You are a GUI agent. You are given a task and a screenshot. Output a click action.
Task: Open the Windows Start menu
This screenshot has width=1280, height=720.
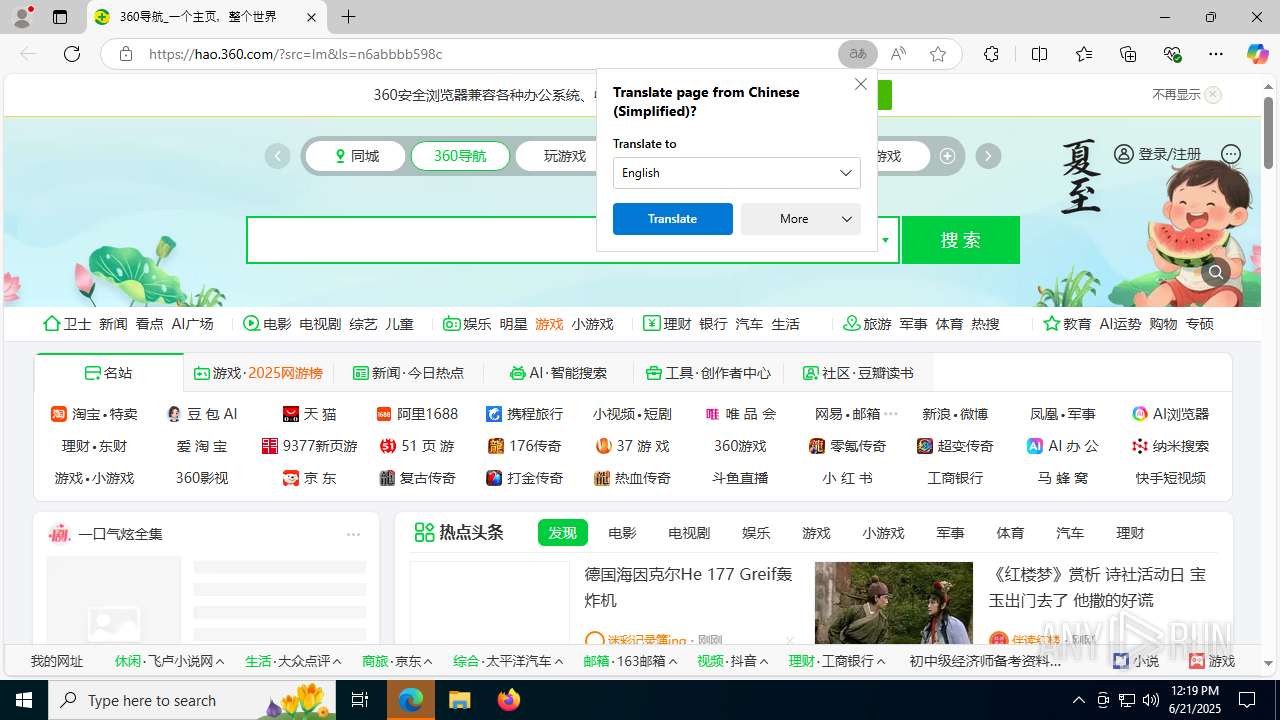click(x=24, y=700)
